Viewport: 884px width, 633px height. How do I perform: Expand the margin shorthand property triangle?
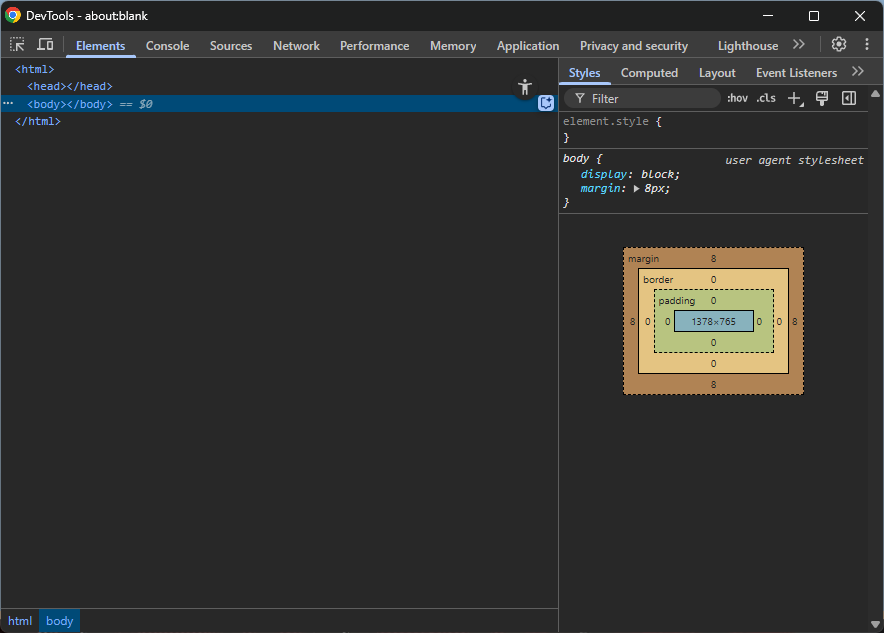point(636,188)
